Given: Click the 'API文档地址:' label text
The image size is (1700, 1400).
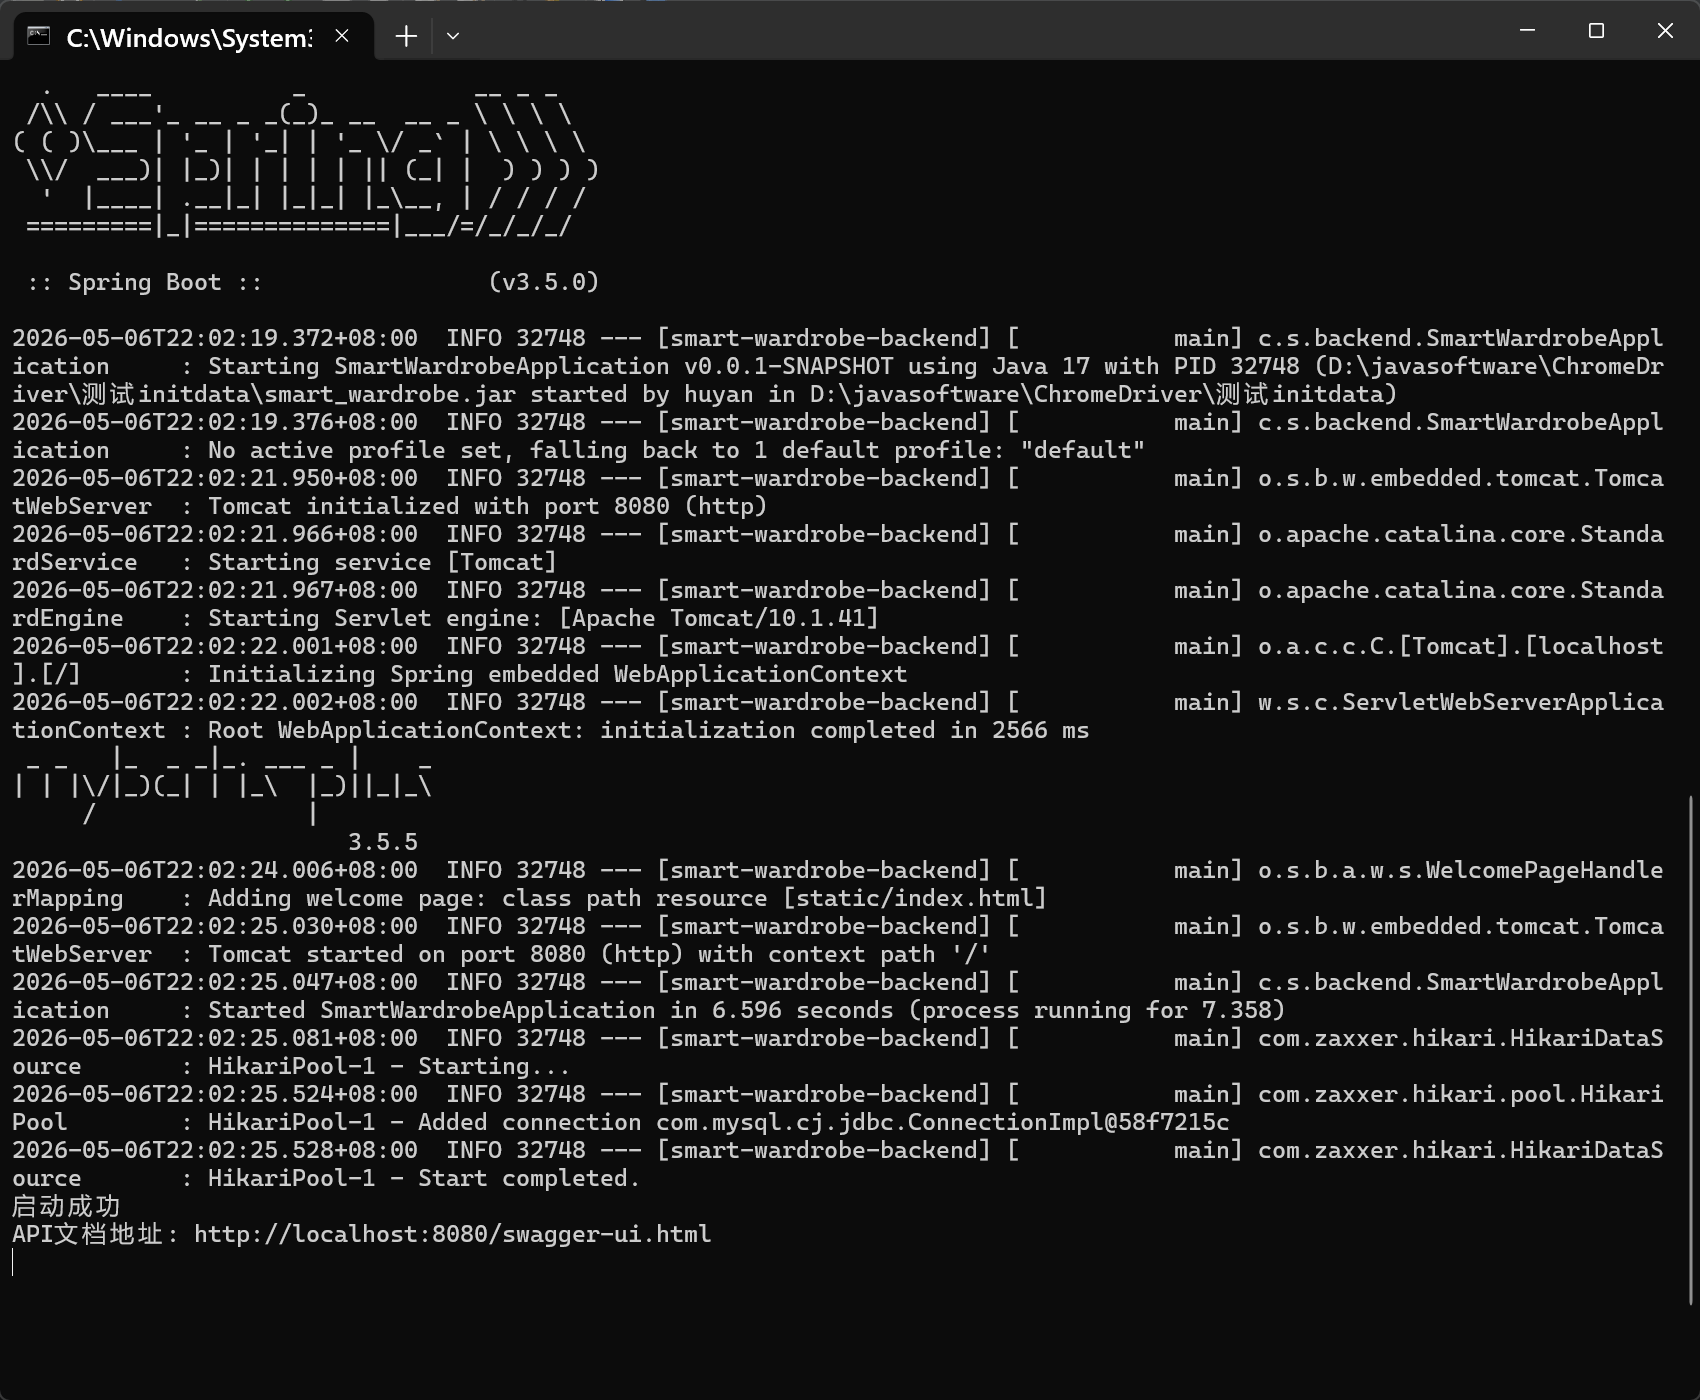Looking at the screenshot, I should (95, 1234).
